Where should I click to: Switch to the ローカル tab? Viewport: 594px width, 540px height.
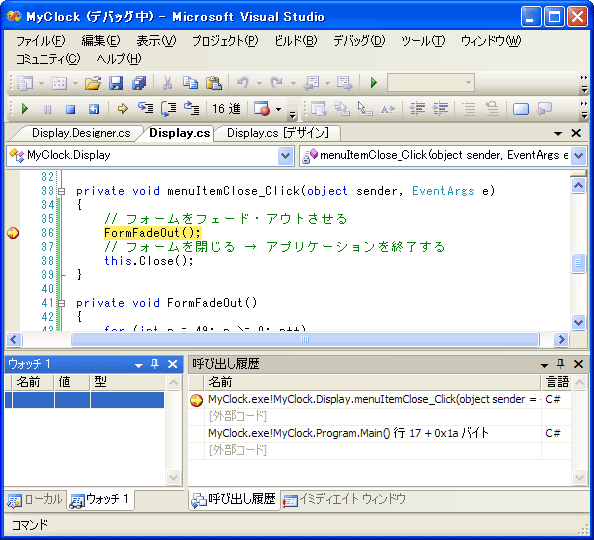(x=35, y=499)
